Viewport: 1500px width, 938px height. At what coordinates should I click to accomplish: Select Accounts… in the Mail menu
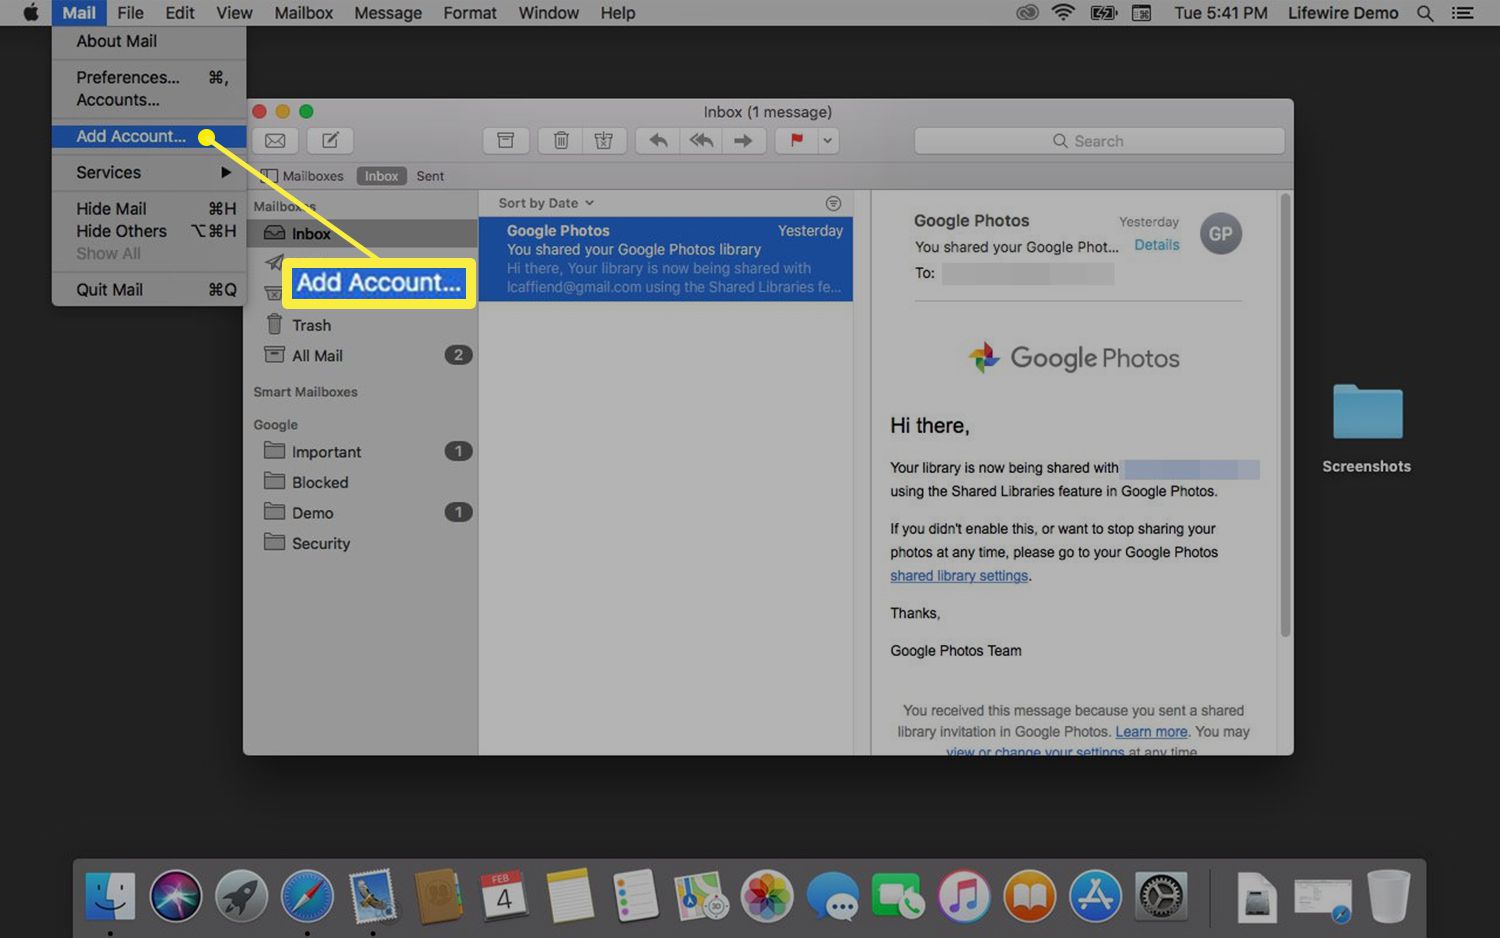tap(149, 100)
